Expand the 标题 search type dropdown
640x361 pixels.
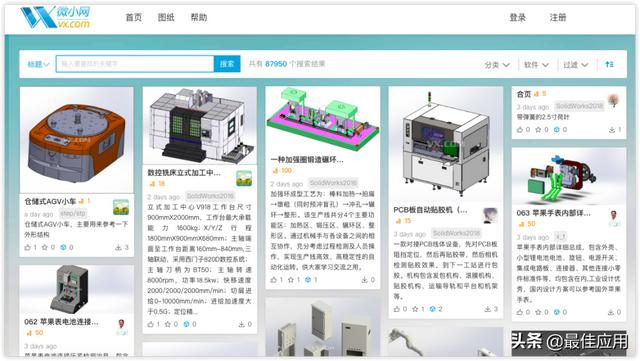[x=38, y=65]
